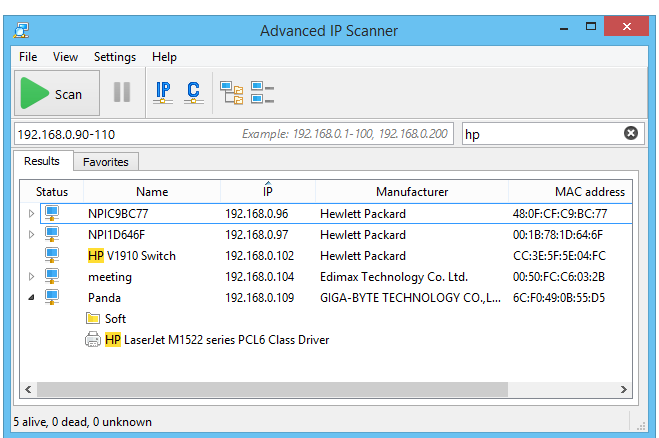Click the horizontal scrollbar thumb
Viewport: 659px width, 438px height.
click(272, 389)
